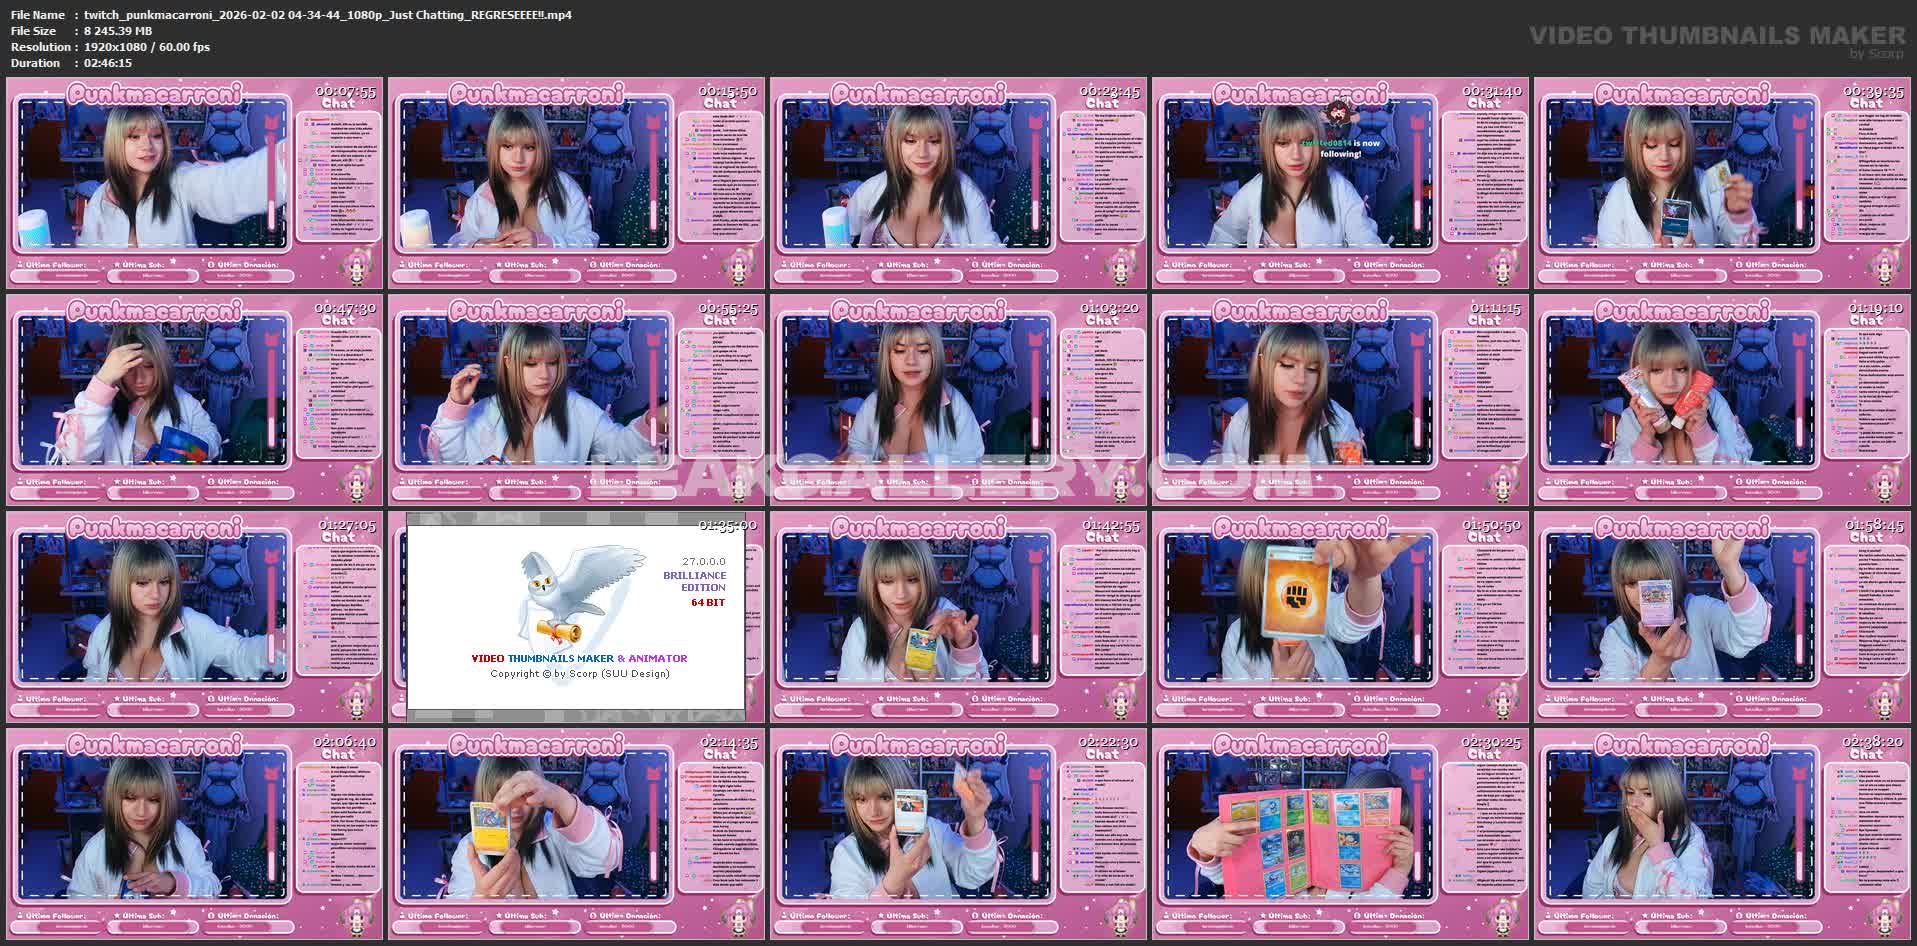Screen dimensions: 1917x946
Task: Open the thumbnail at 00:47:30
Action: point(195,400)
